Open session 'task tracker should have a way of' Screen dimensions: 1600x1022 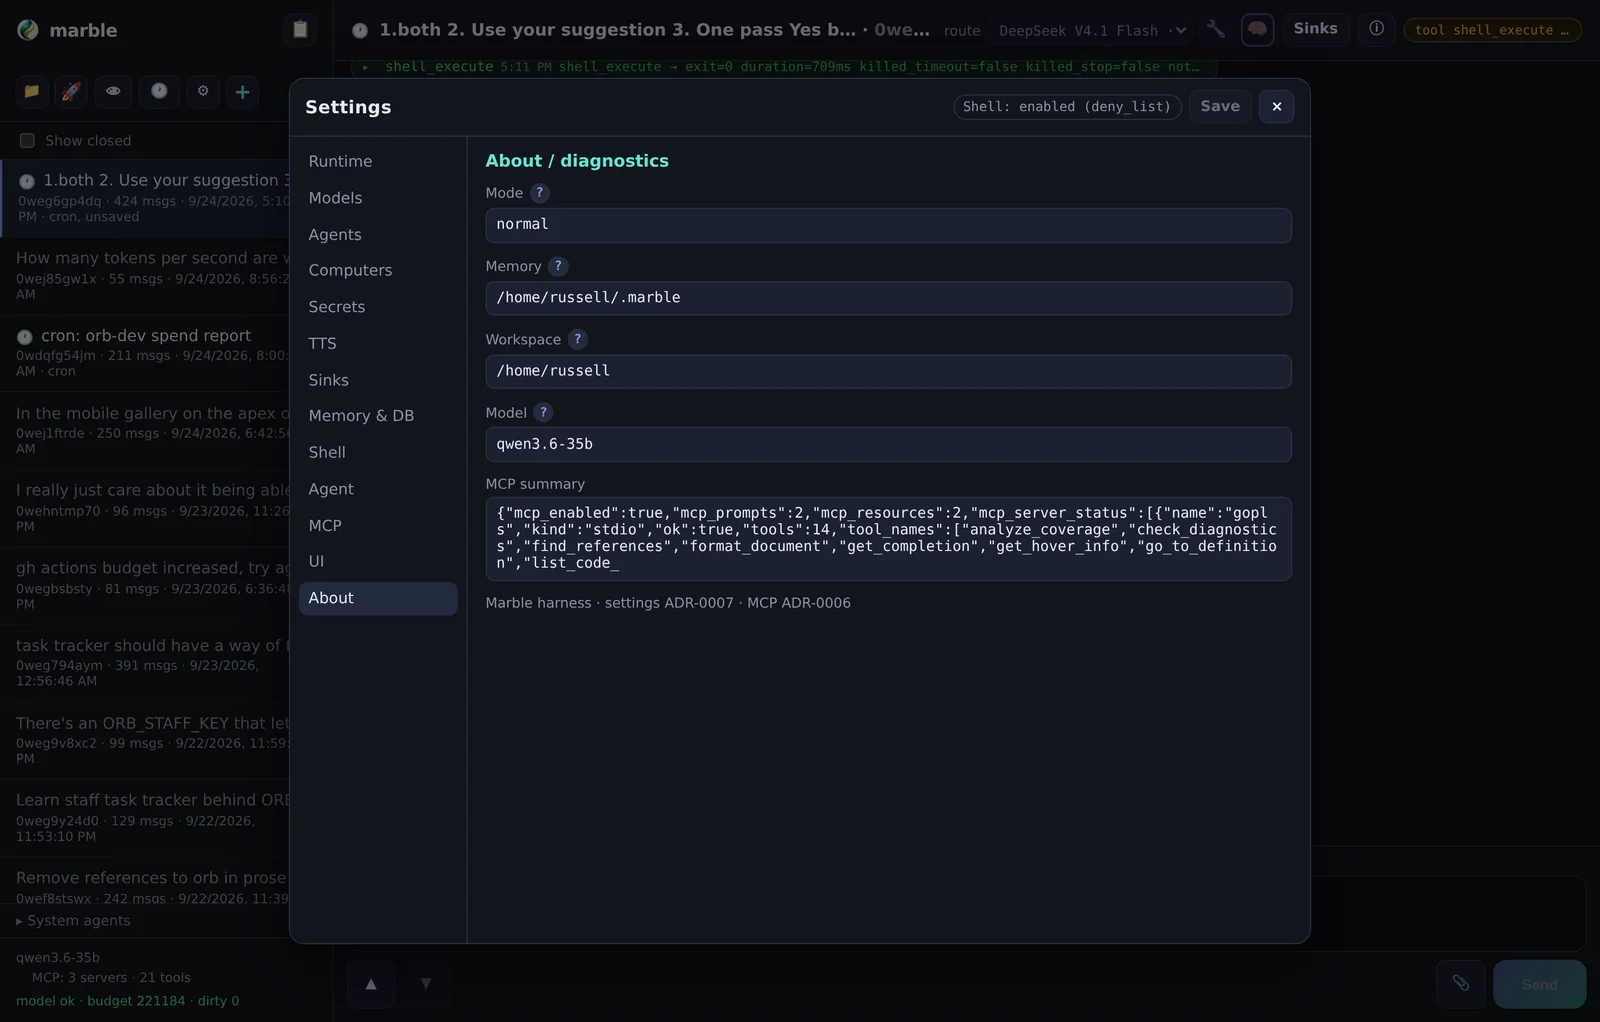145,662
